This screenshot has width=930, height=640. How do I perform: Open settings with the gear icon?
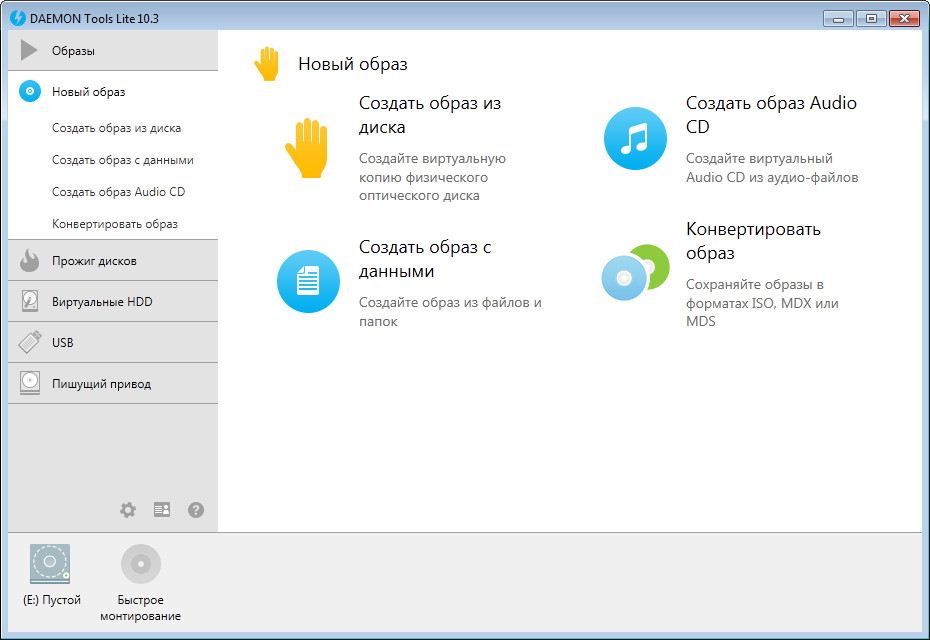[x=128, y=510]
